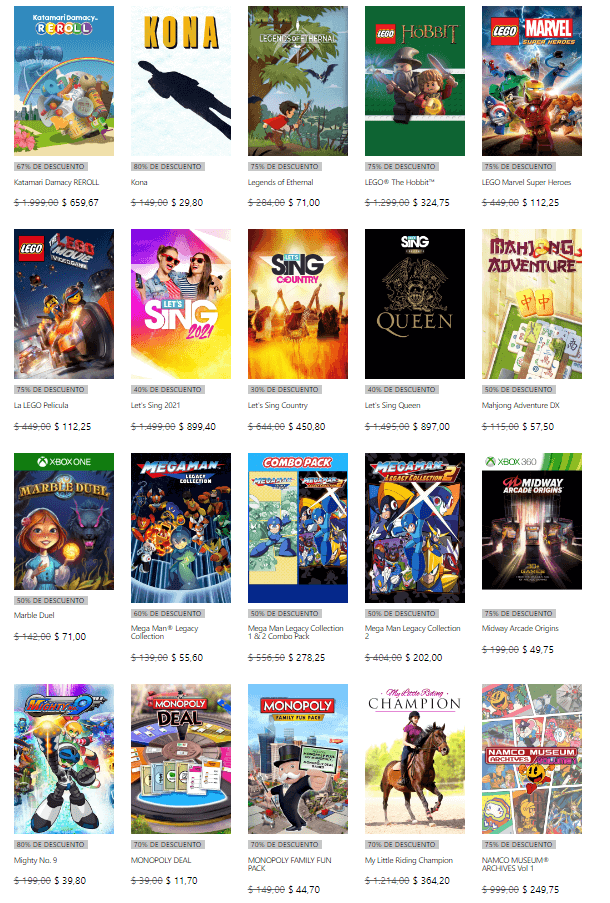The height and width of the screenshot is (903, 610).
Task: Open the Legends of Ethernal cover thumbnail
Action: [298, 81]
